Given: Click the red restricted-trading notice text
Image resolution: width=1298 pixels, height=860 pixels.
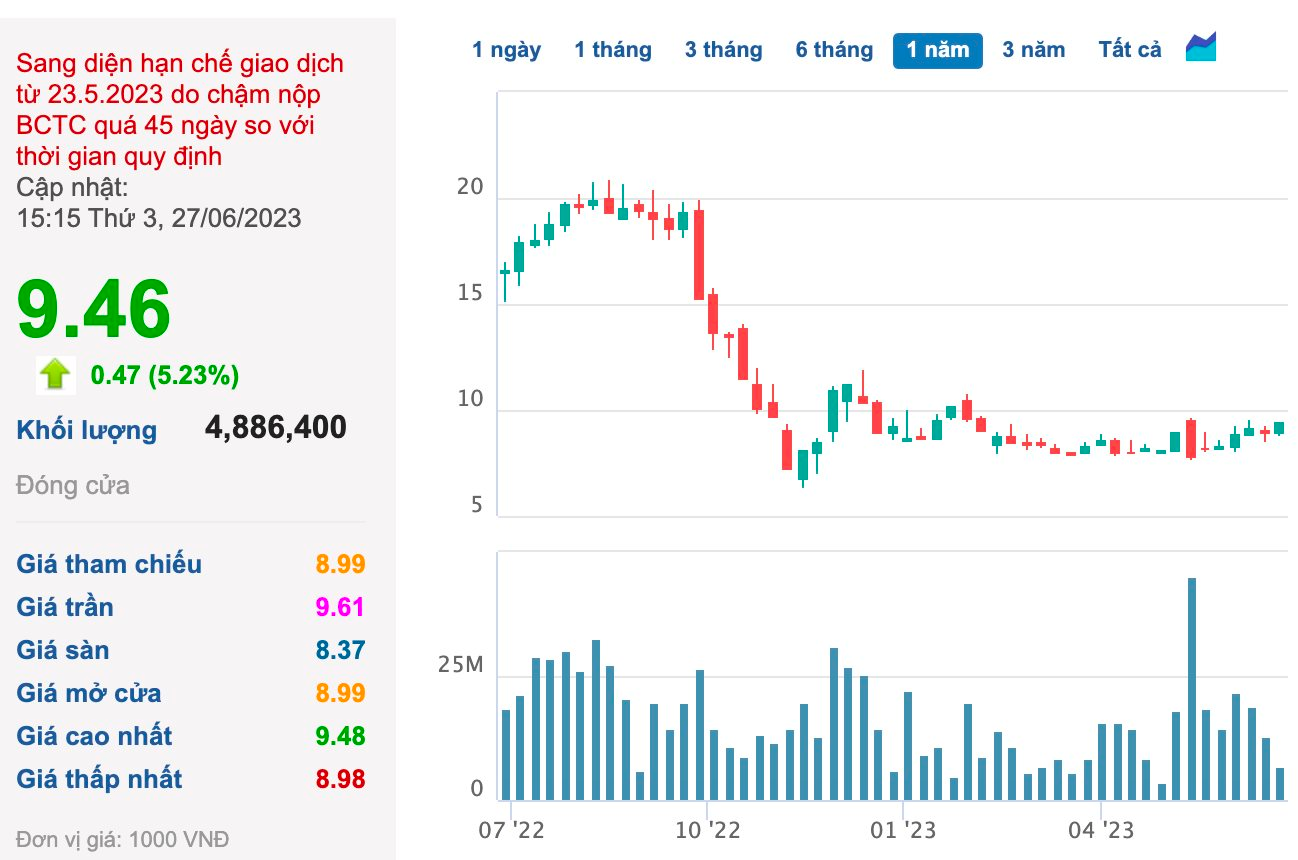Looking at the screenshot, I should [180, 110].
